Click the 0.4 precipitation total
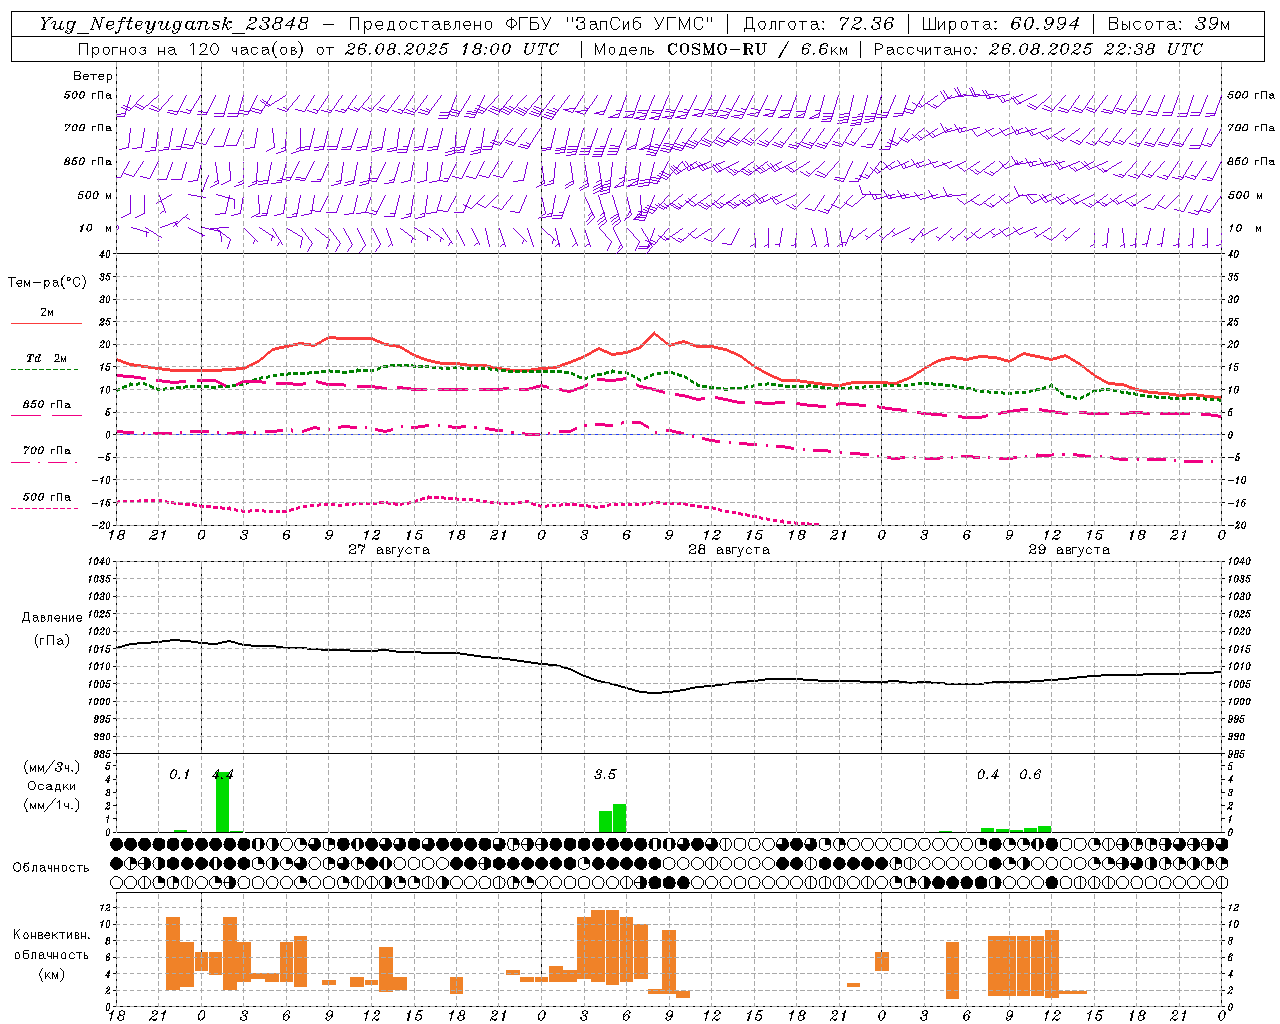 988,774
